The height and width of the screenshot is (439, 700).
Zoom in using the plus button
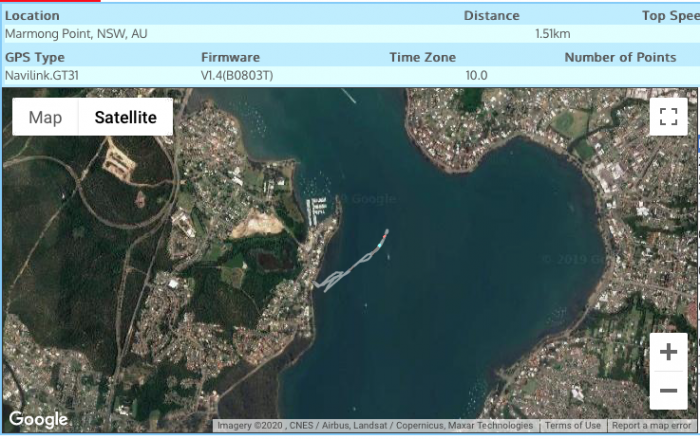[x=668, y=352]
